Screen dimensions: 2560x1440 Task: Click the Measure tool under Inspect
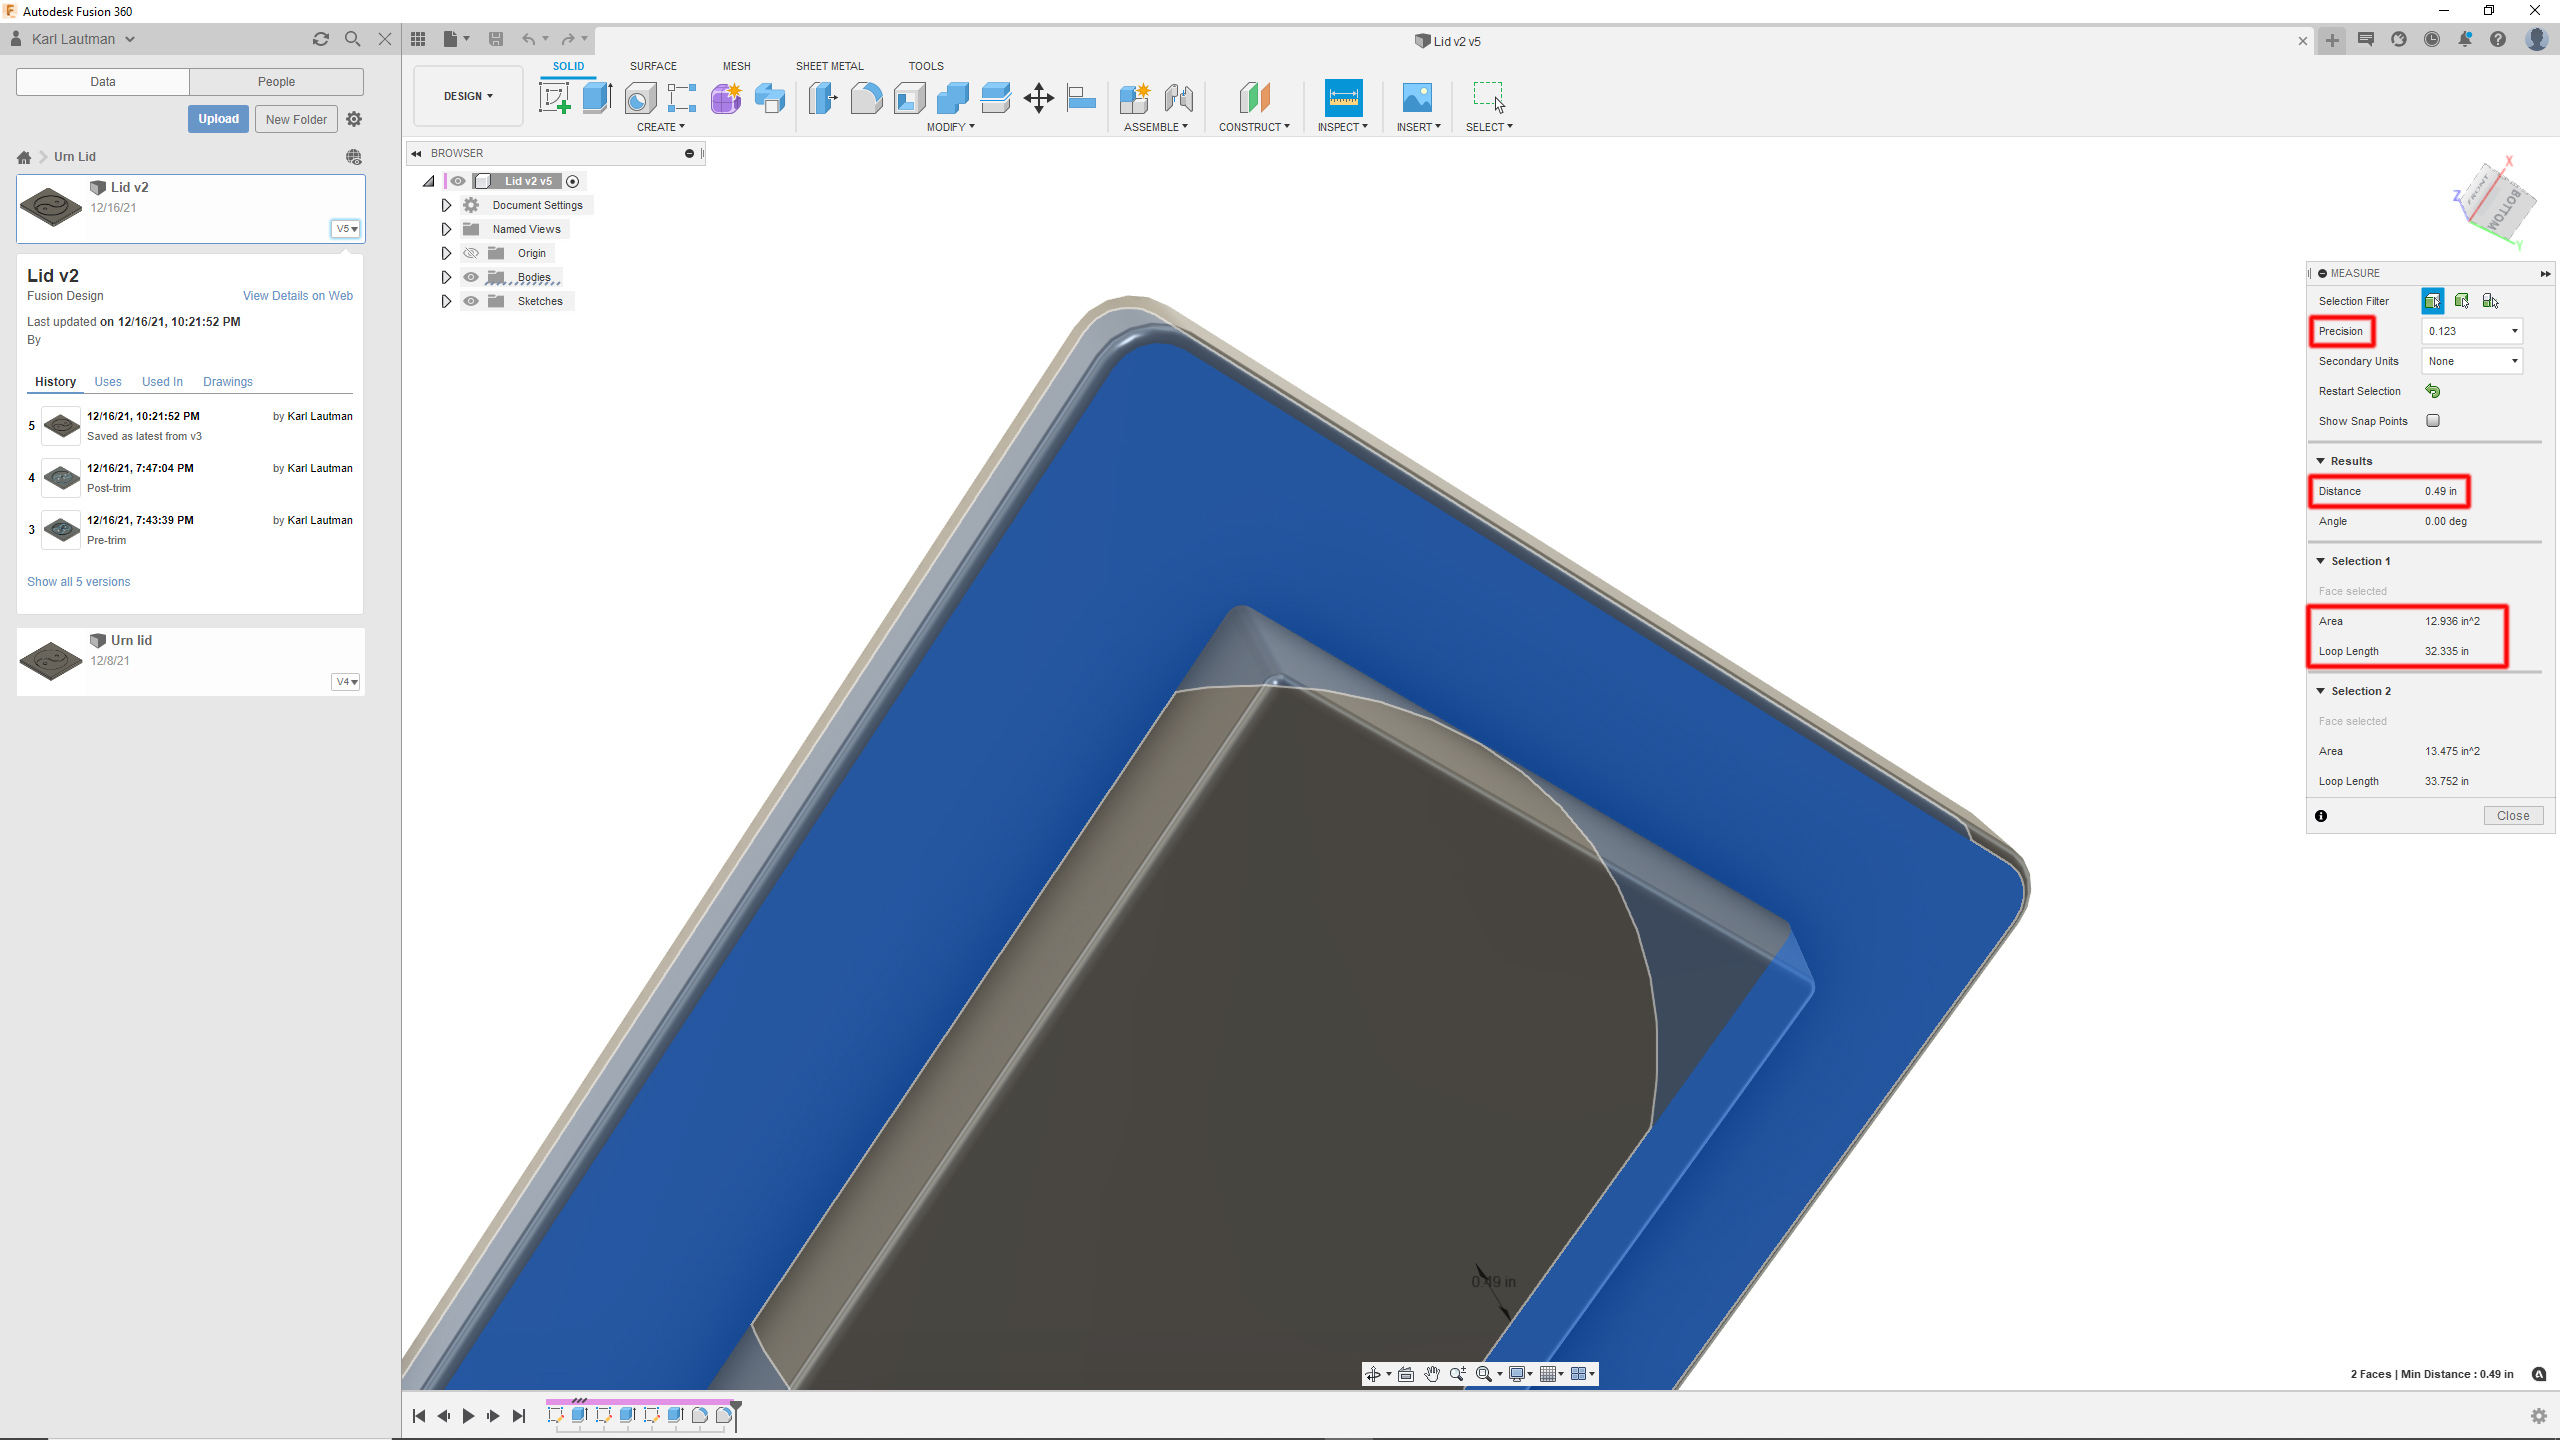(x=1343, y=98)
